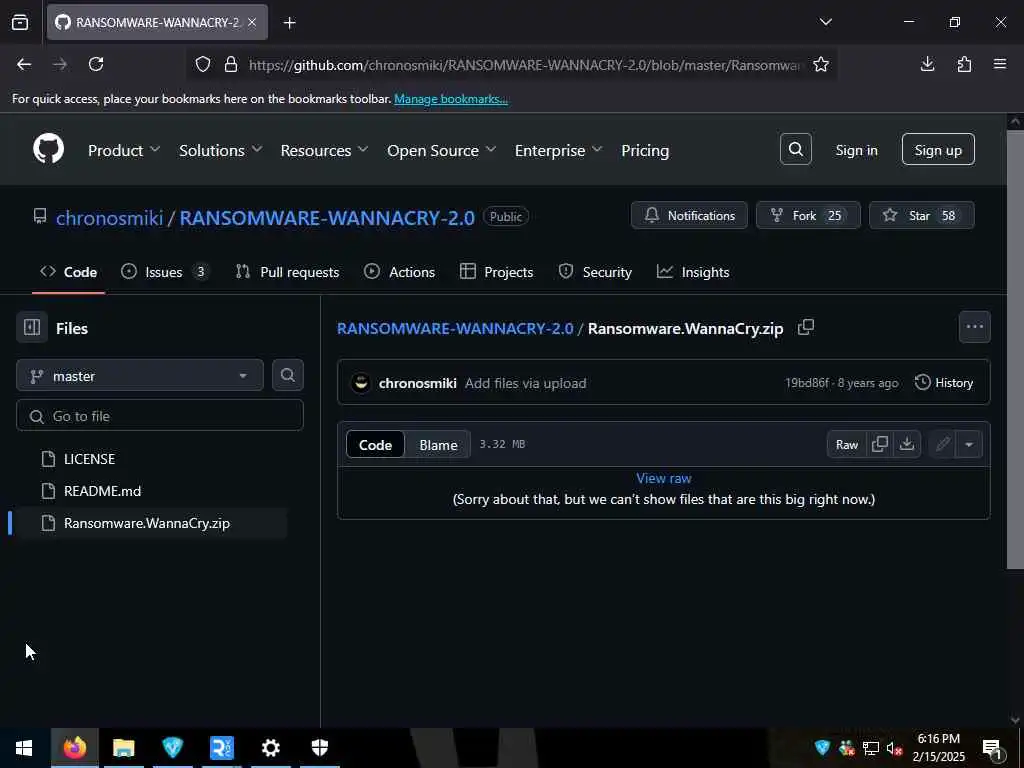Fork the repository button
The image size is (1024, 768).
tap(808, 216)
